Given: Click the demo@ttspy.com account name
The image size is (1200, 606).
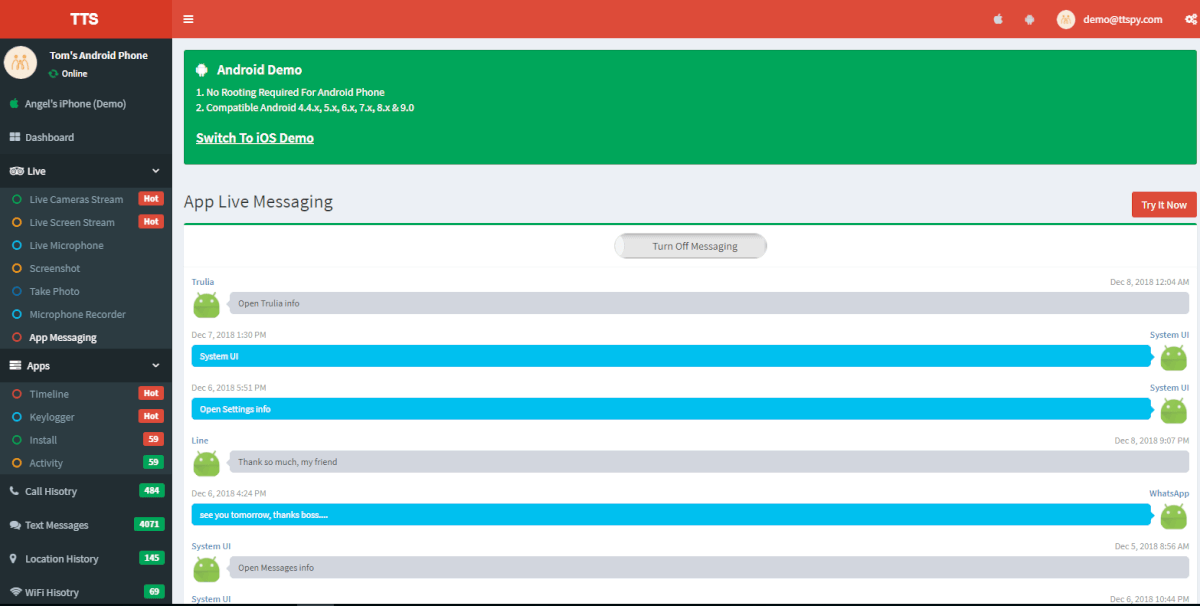Looking at the screenshot, I should click(x=1123, y=19).
